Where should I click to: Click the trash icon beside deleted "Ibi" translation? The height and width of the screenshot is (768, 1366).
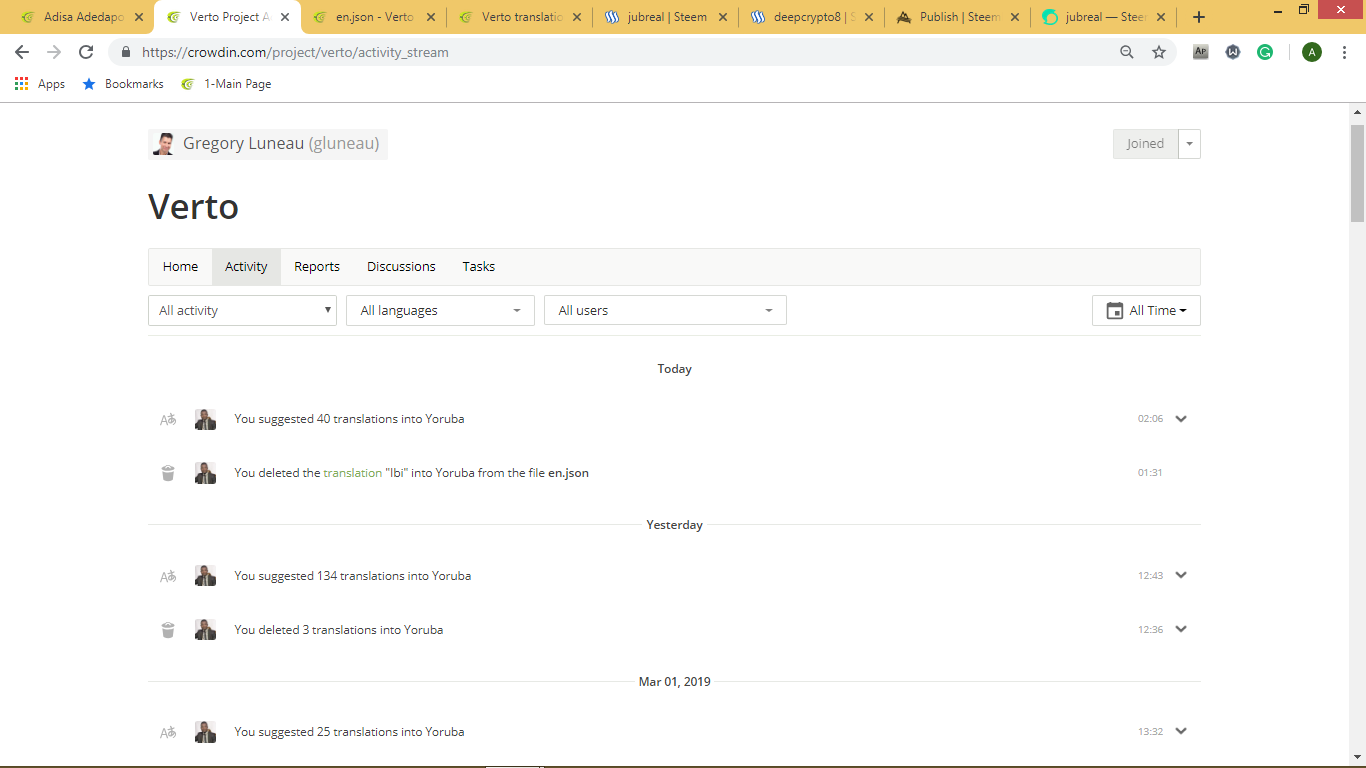coord(168,473)
